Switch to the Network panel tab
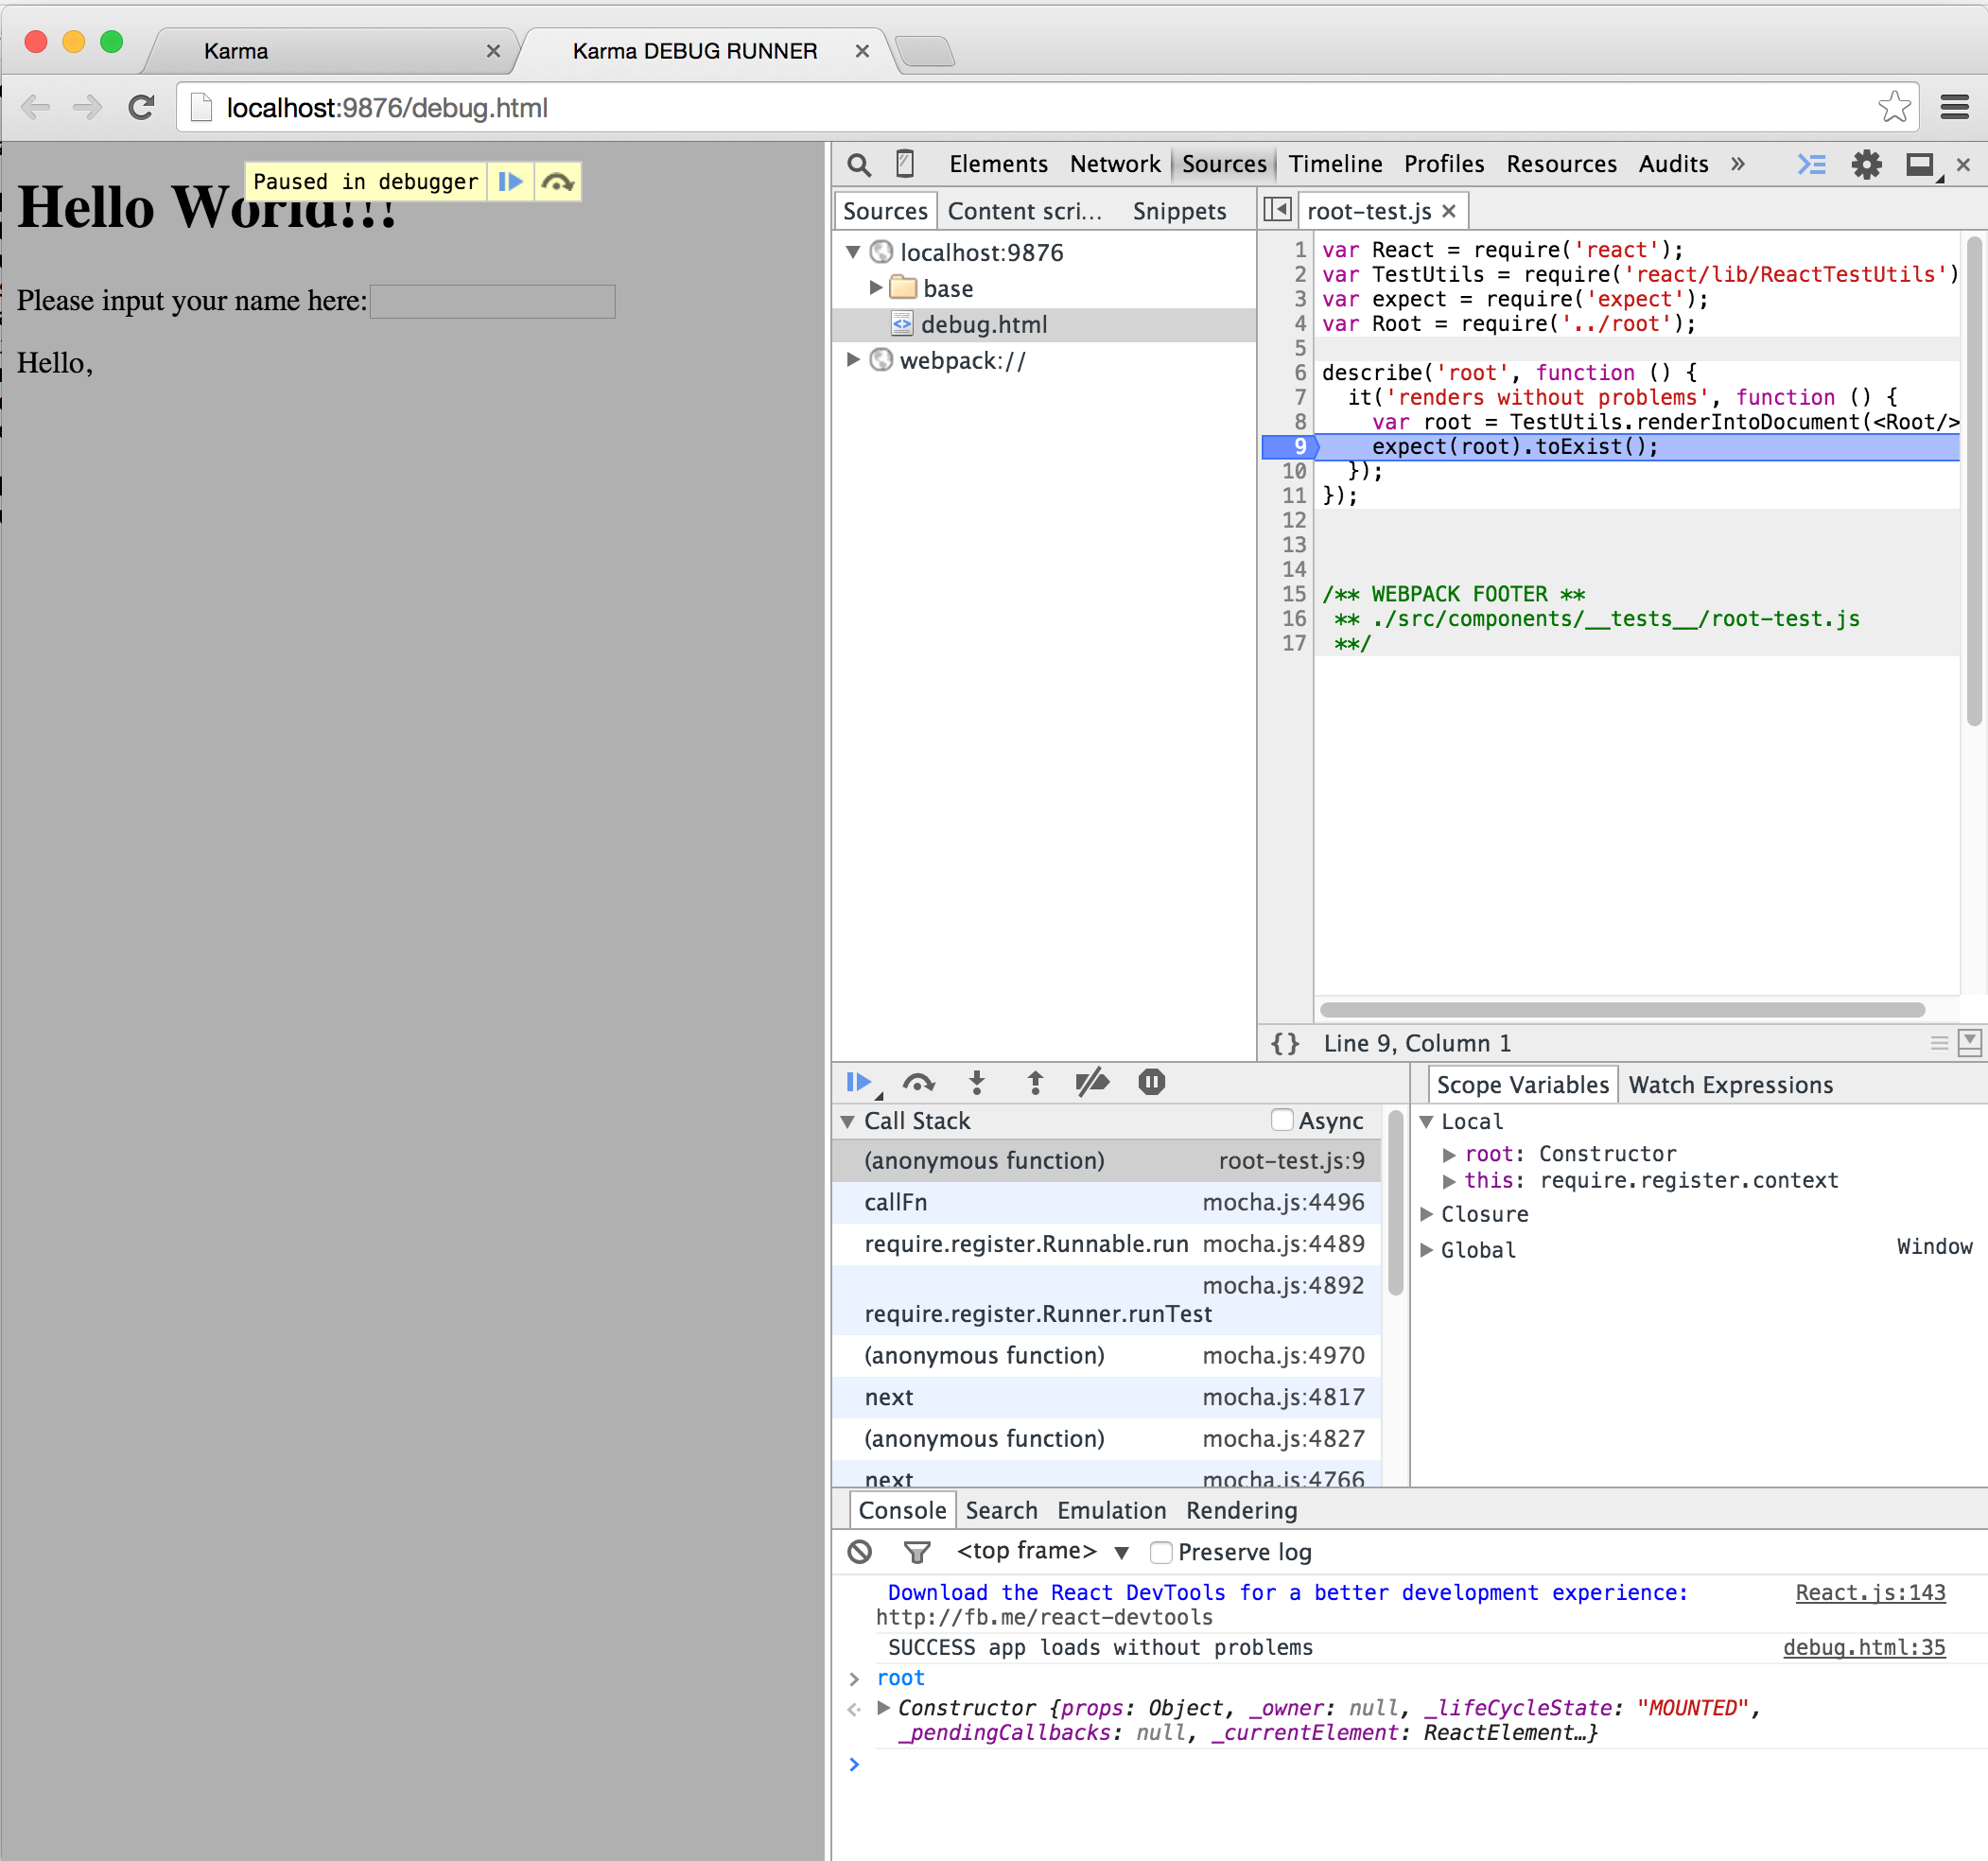Screen dimensions: 1988x1861 1114,164
